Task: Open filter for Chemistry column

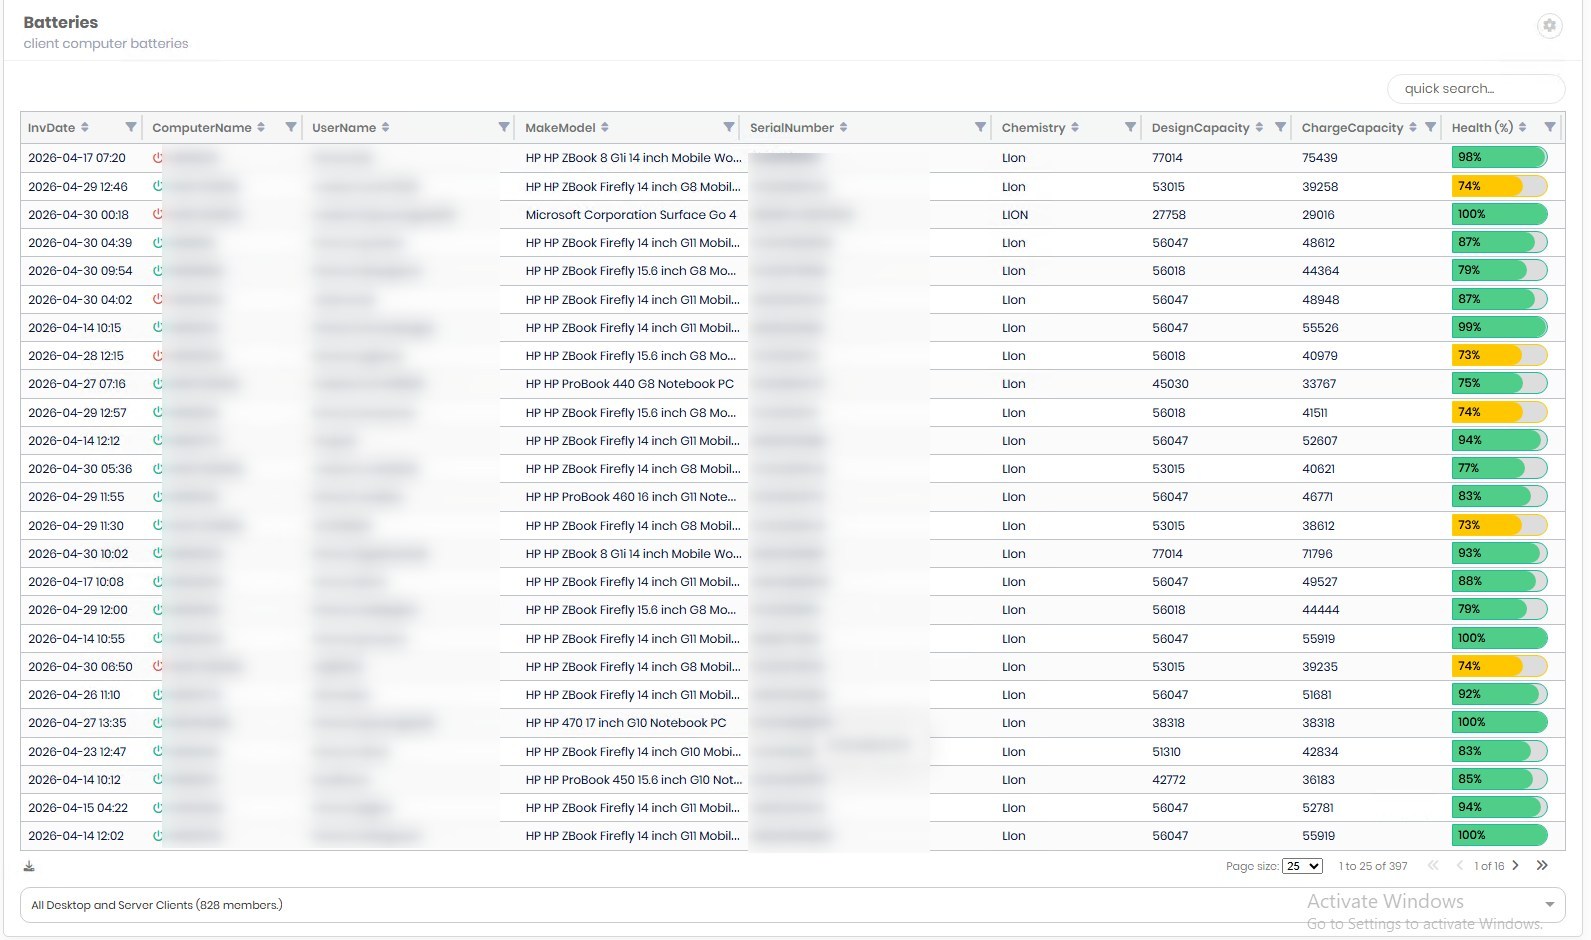Action: (1130, 127)
